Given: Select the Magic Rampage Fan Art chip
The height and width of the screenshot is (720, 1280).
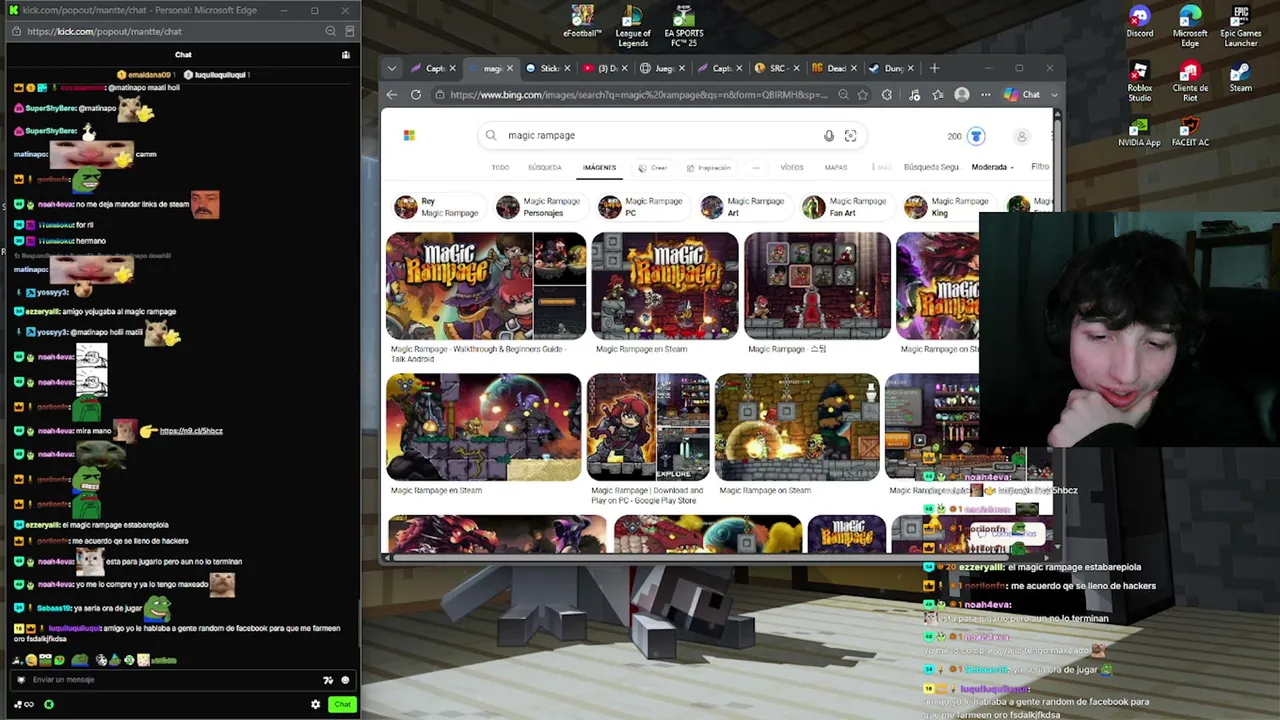Looking at the screenshot, I should 847,207.
